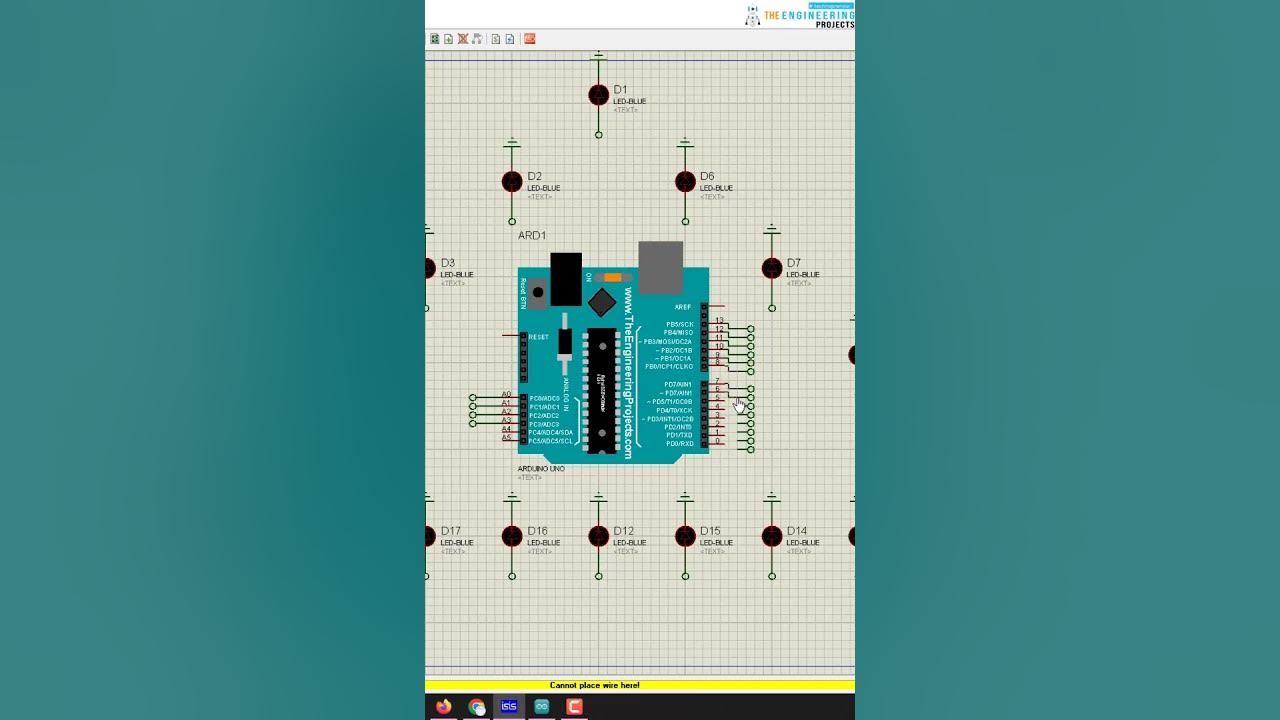This screenshot has height=720, width=1280.
Task: Switch to Proteus ISIS in the taskbar
Action: (509, 707)
